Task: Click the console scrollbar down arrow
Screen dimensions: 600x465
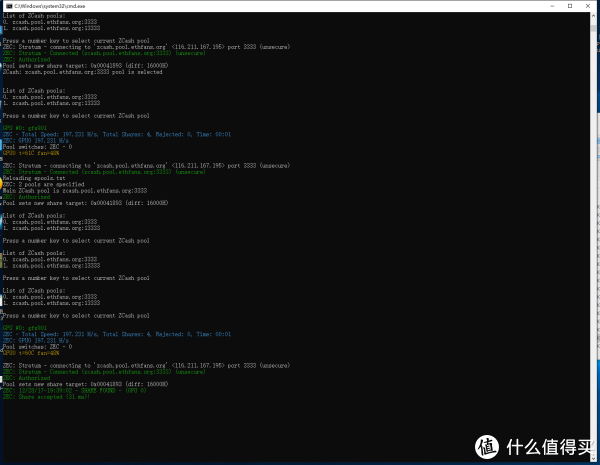Action: click(x=593, y=458)
